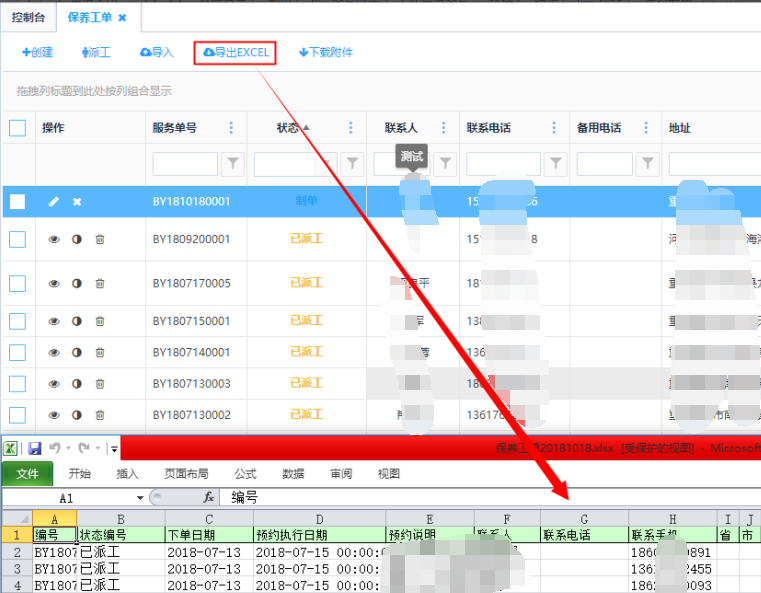Click the 服务单号 filter input field
Viewport: 761px width, 593px height.
(185, 163)
